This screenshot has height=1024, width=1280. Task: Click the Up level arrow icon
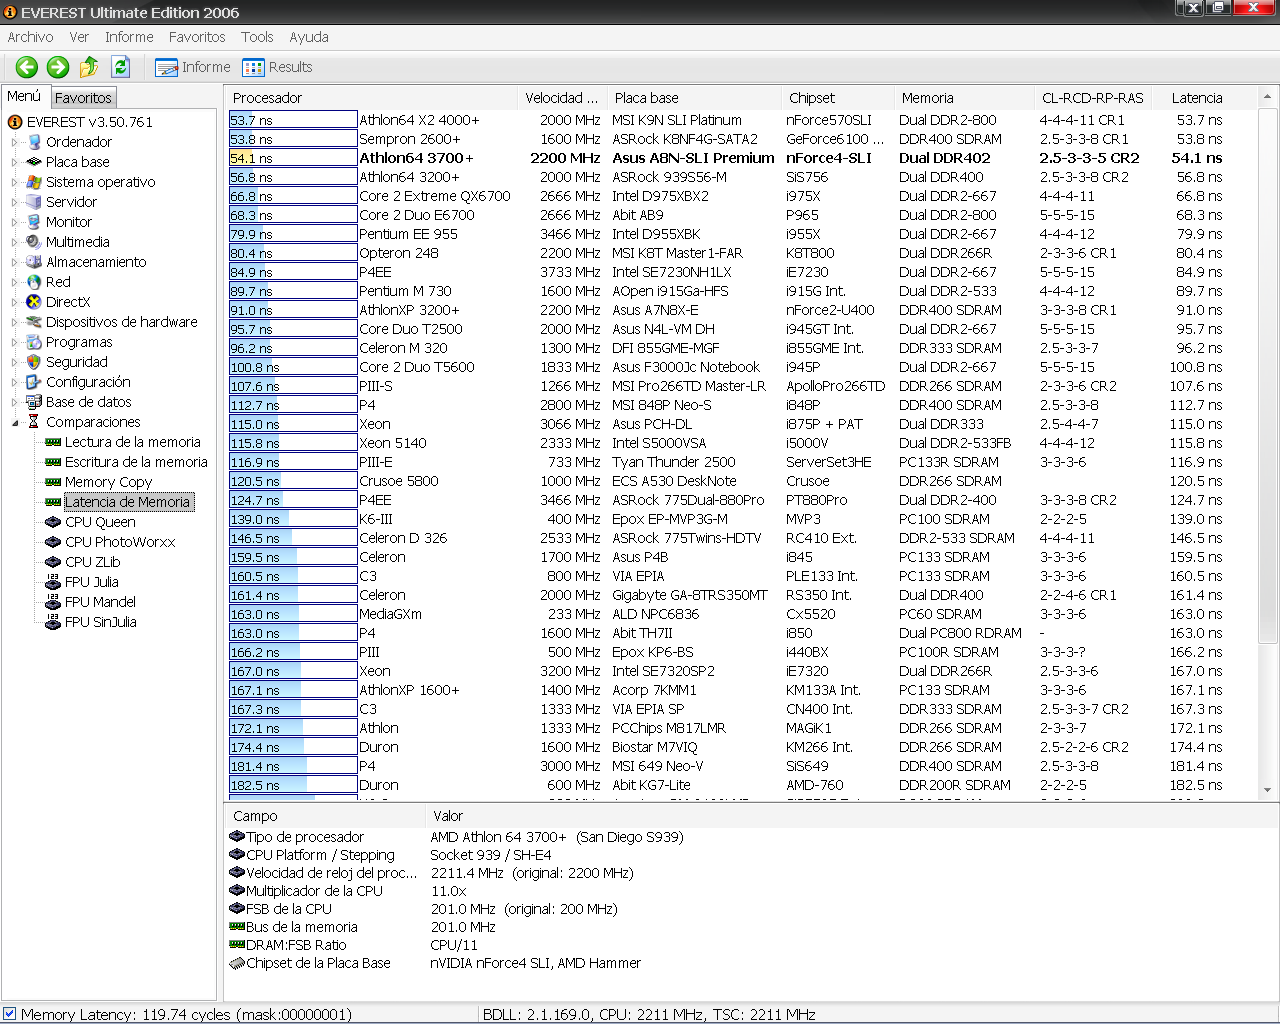point(89,67)
